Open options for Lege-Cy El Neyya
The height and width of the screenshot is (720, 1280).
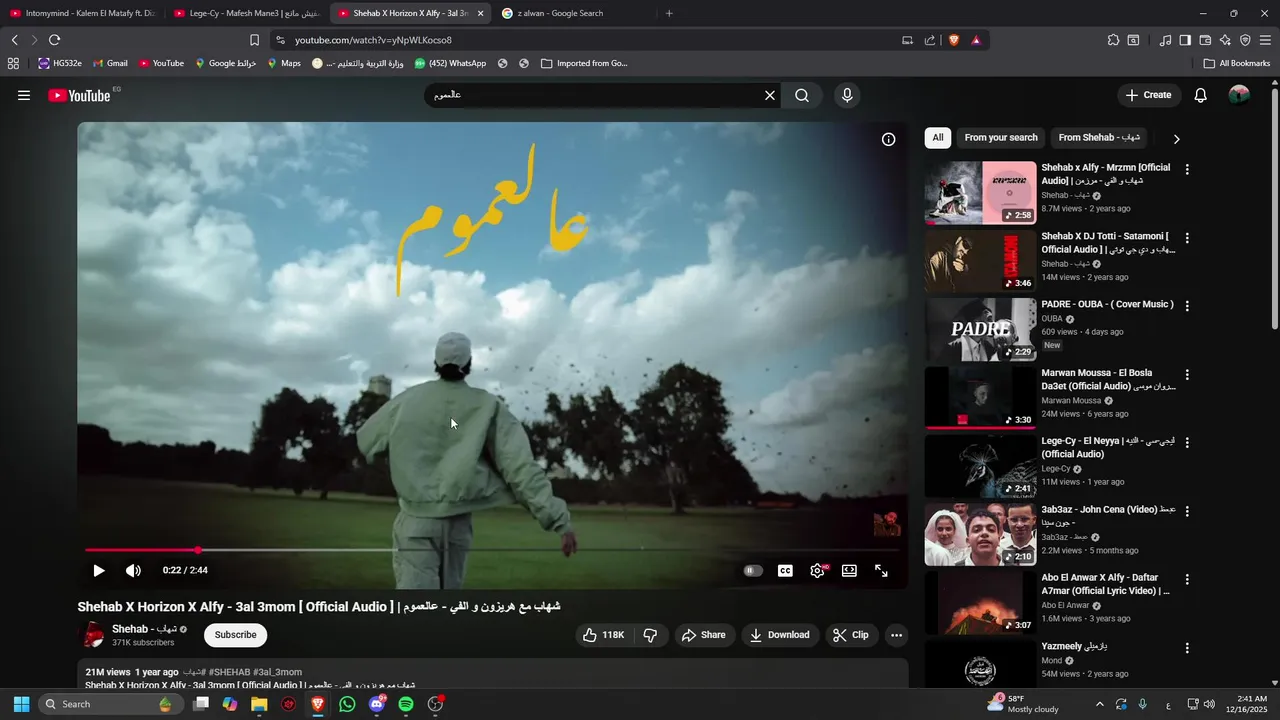point(1187,443)
